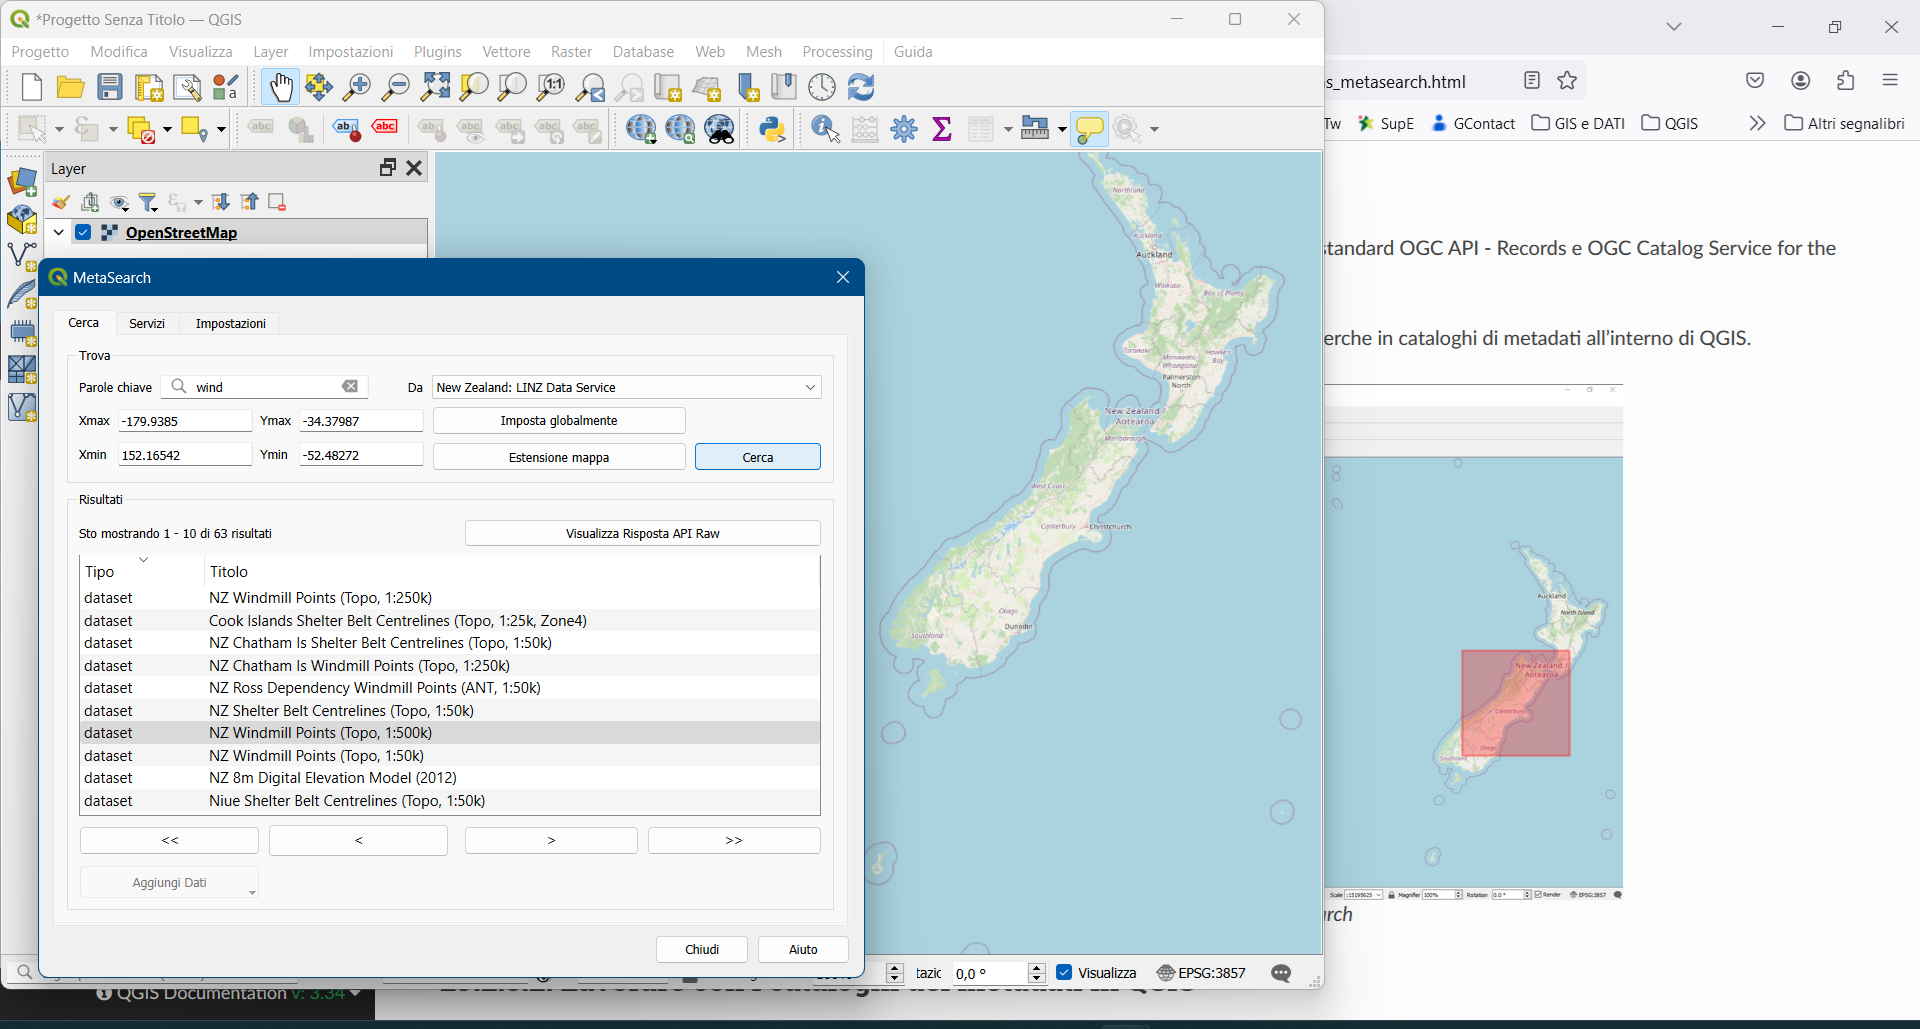Image resolution: width=1920 pixels, height=1029 pixels.
Task: Open Manage Map Themes eye dropdown
Action: coord(120,203)
